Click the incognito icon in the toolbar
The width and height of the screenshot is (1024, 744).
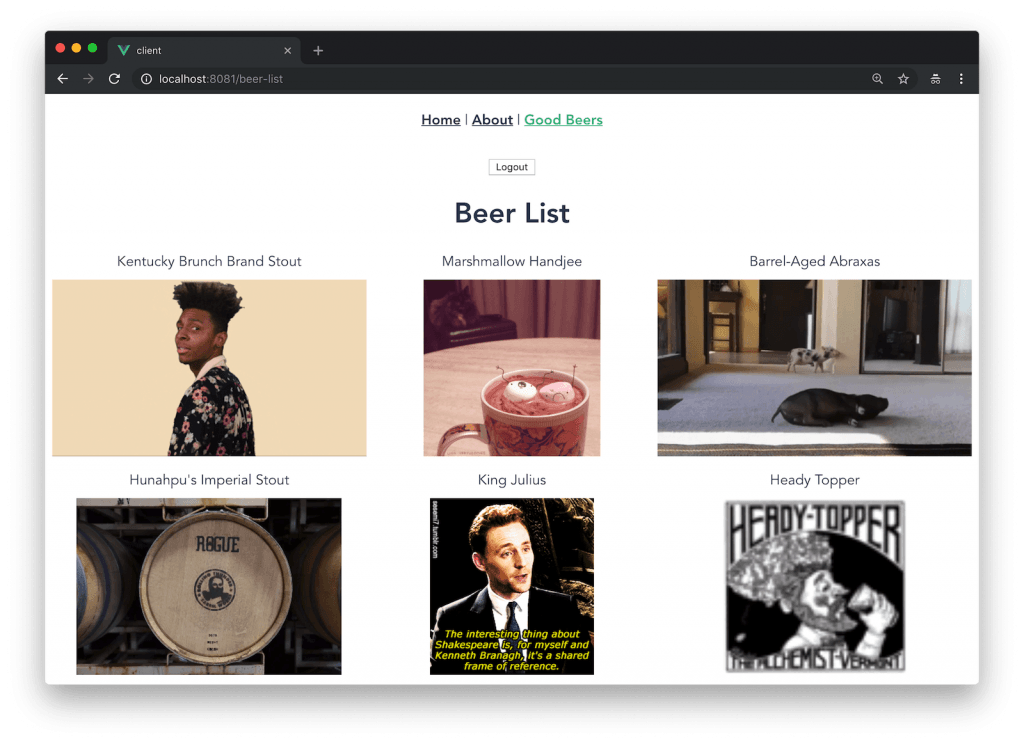pos(935,79)
